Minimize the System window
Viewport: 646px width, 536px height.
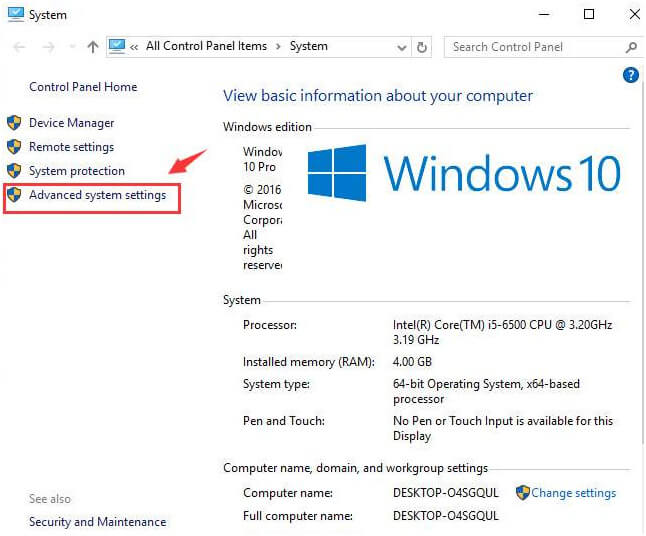[x=544, y=14]
